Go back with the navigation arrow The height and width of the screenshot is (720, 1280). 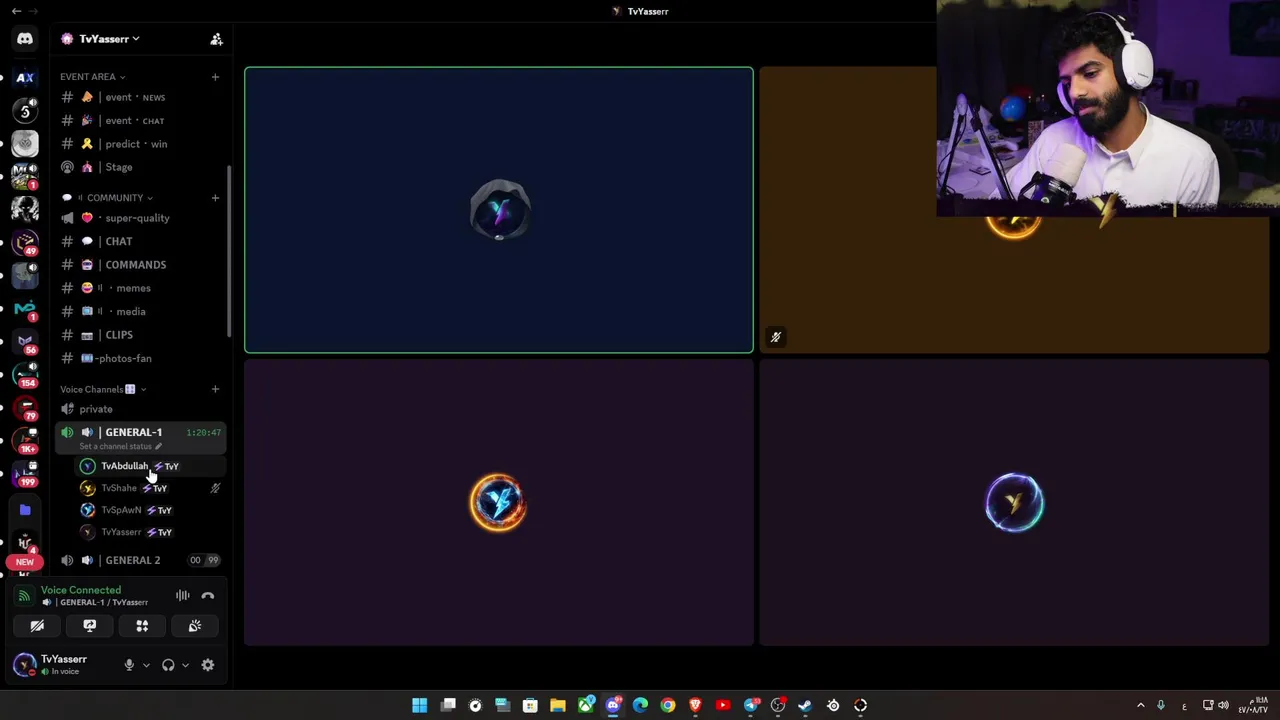pyautogui.click(x=16, y=11)
